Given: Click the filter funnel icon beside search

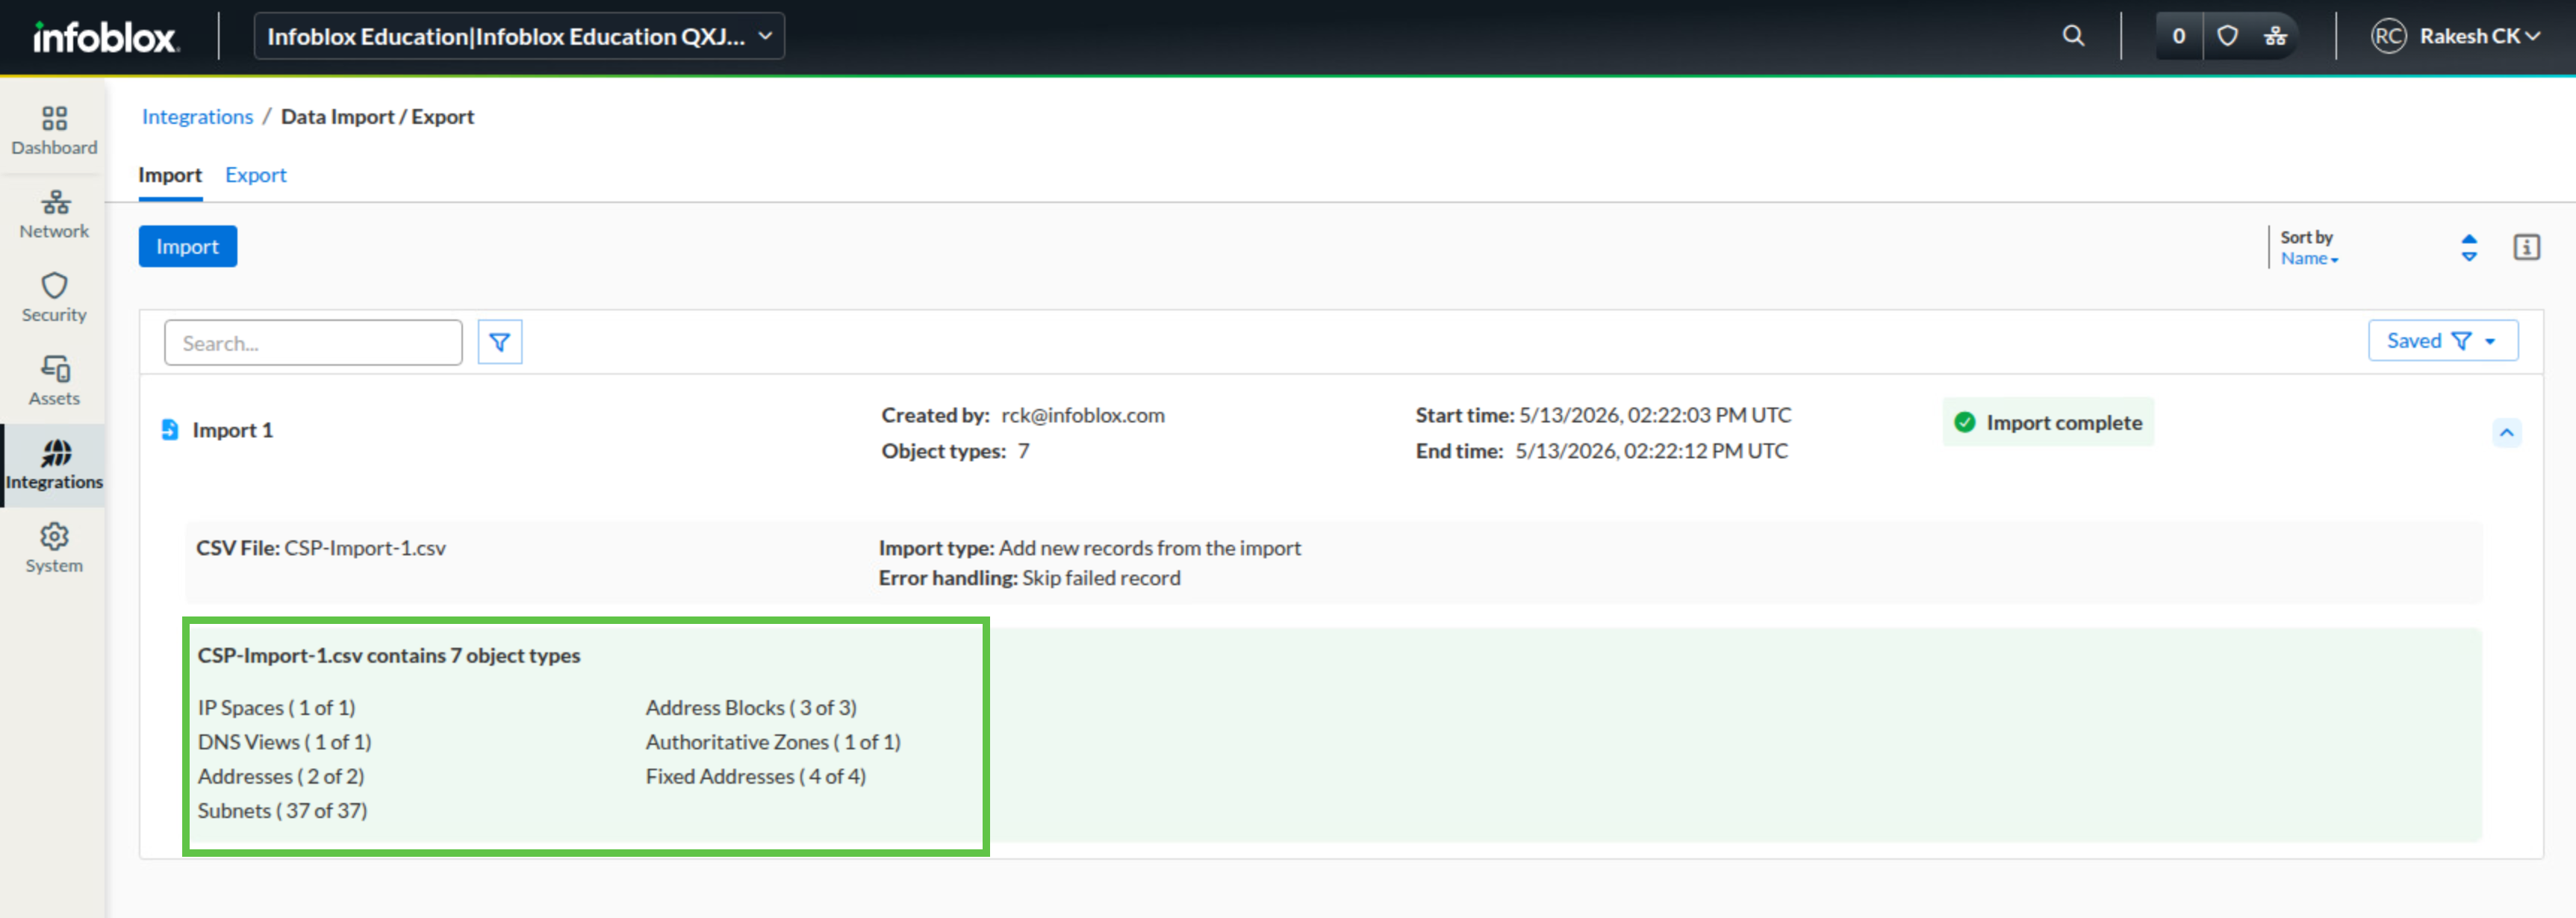Looking at the screenshot, I should pos(500,342).
